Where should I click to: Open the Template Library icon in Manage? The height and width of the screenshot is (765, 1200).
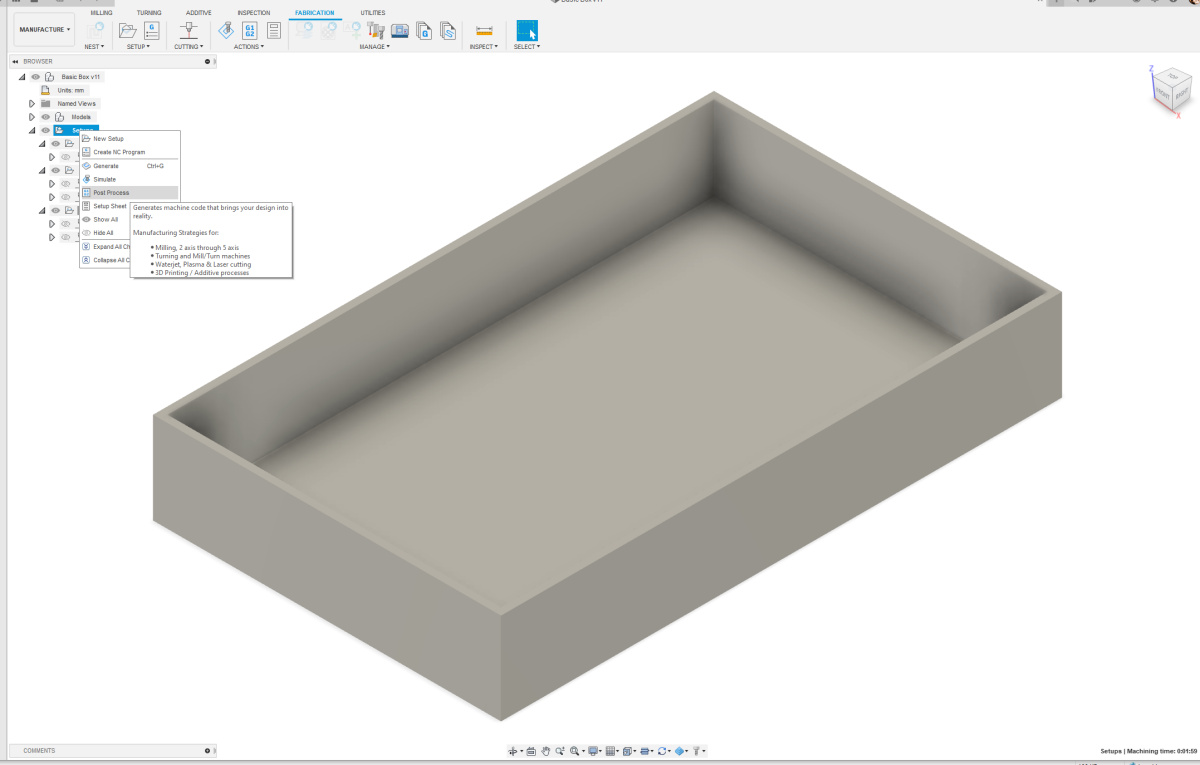(447, 30)
